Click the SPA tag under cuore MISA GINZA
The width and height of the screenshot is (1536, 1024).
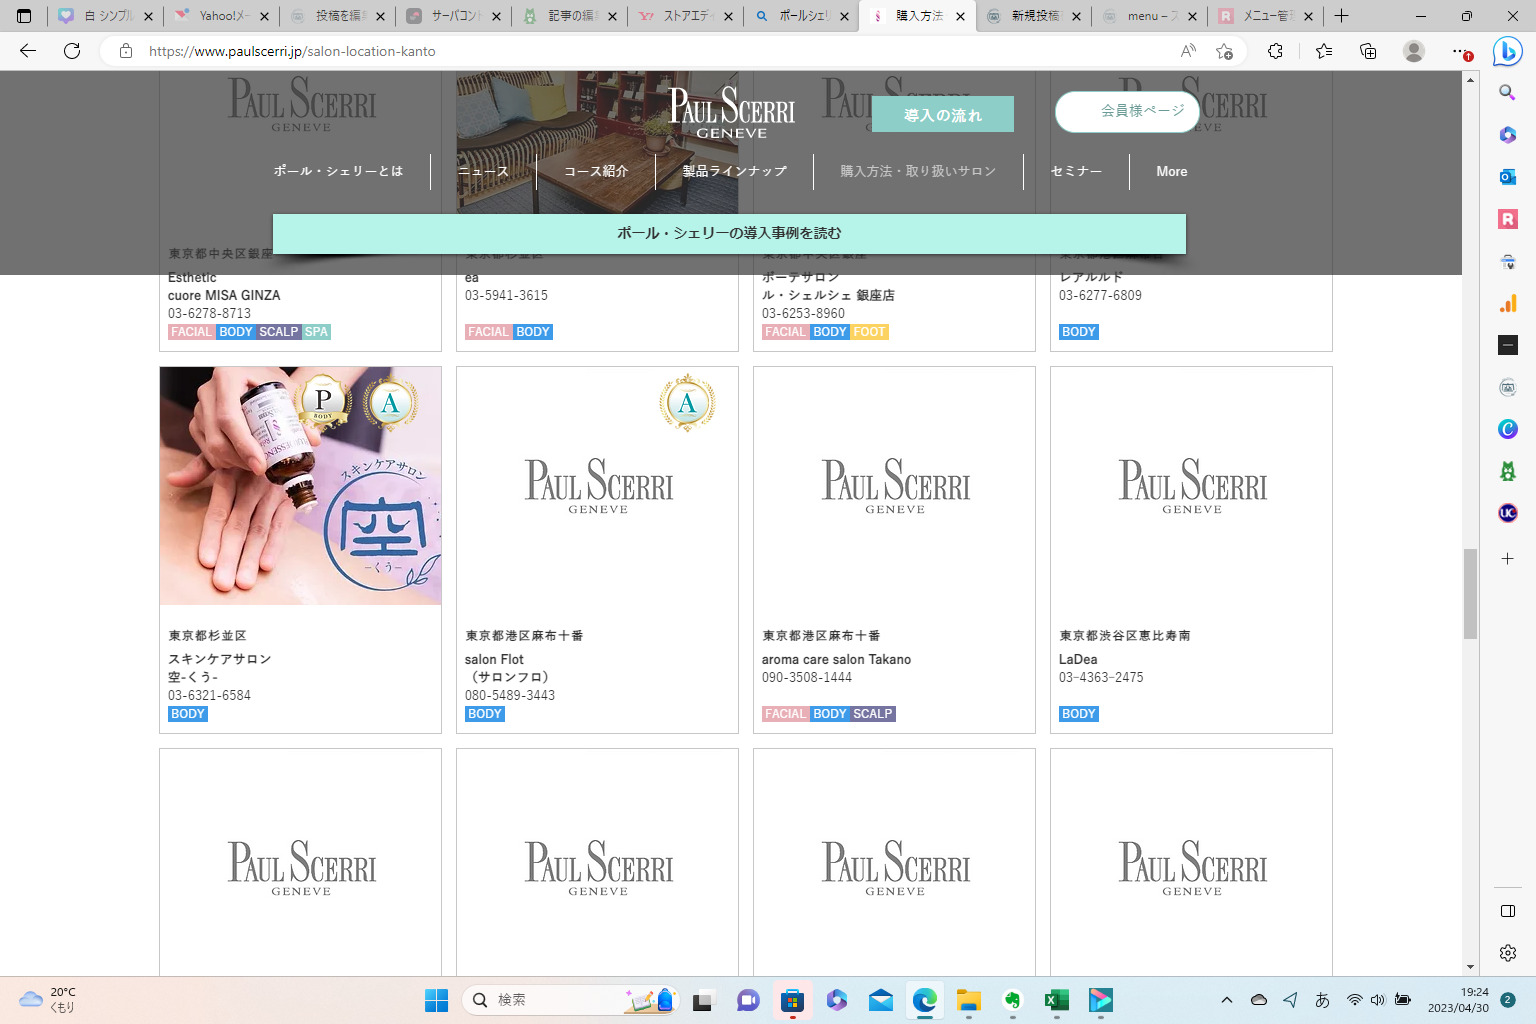pyautogui.click(x=316, y=332)
